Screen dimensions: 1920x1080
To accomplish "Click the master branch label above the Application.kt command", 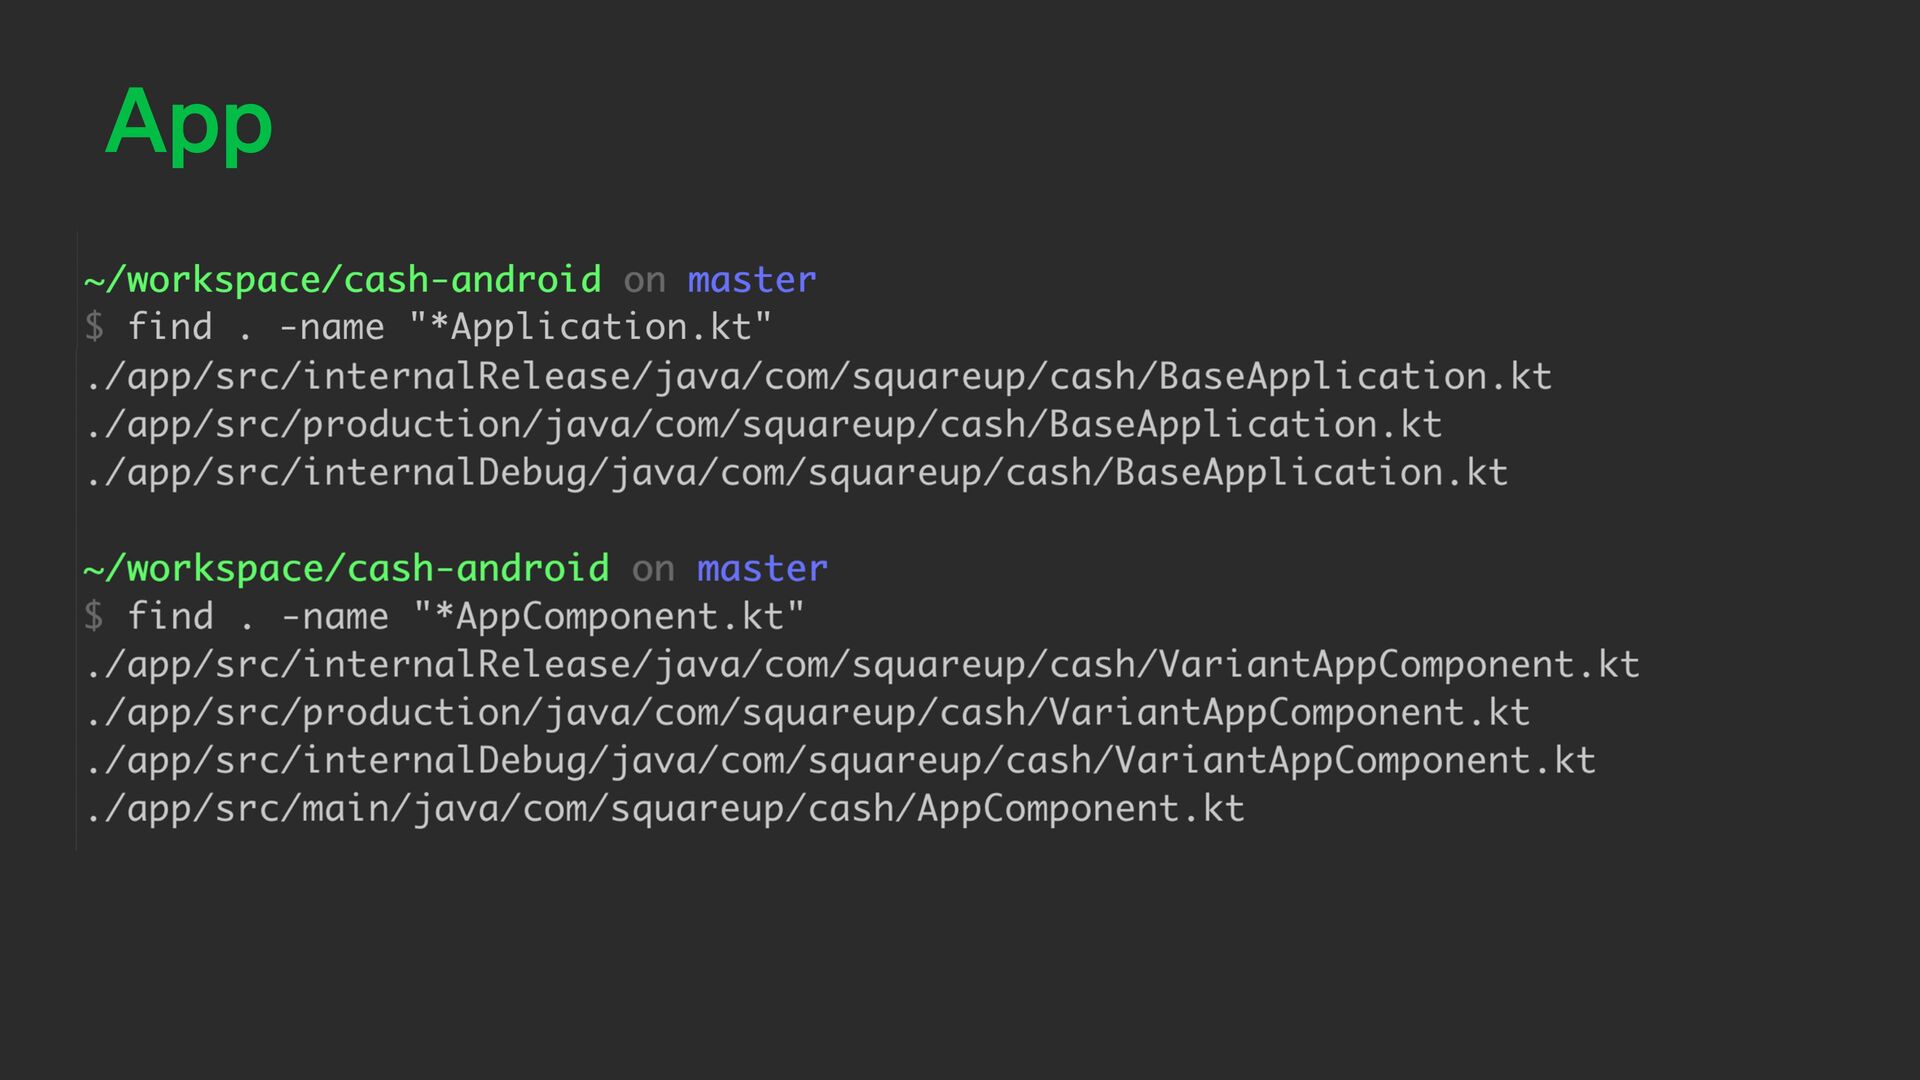I will (x=752, y=280).
